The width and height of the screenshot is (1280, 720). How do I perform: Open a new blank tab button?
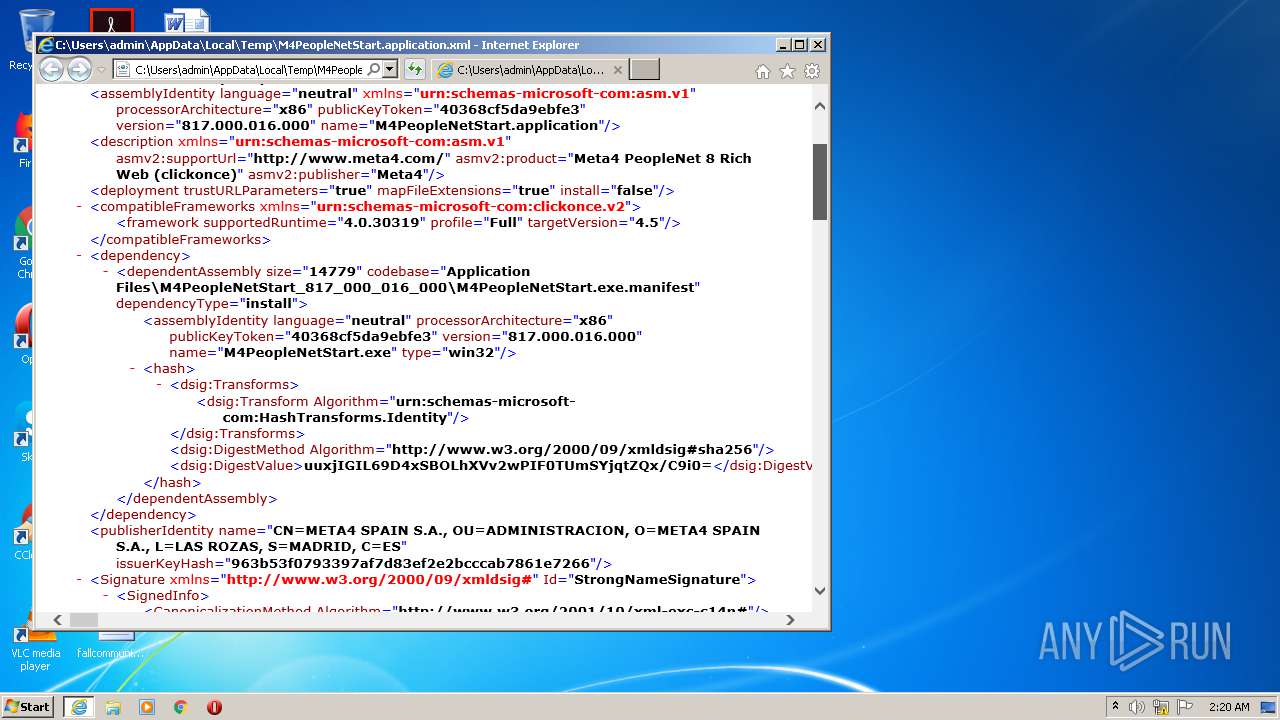pyautogui.click(x=645, y=70)
